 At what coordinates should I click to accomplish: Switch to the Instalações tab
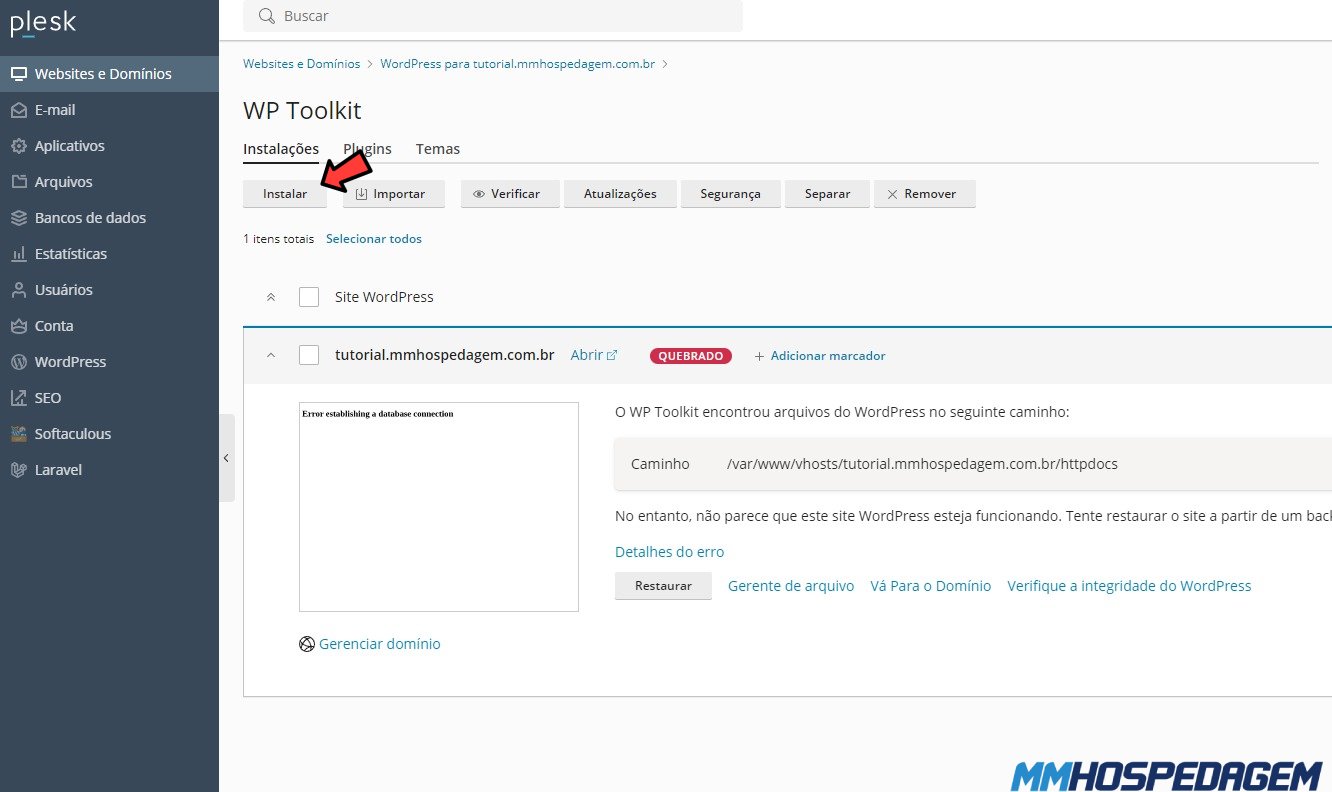(x=281, y=149)
